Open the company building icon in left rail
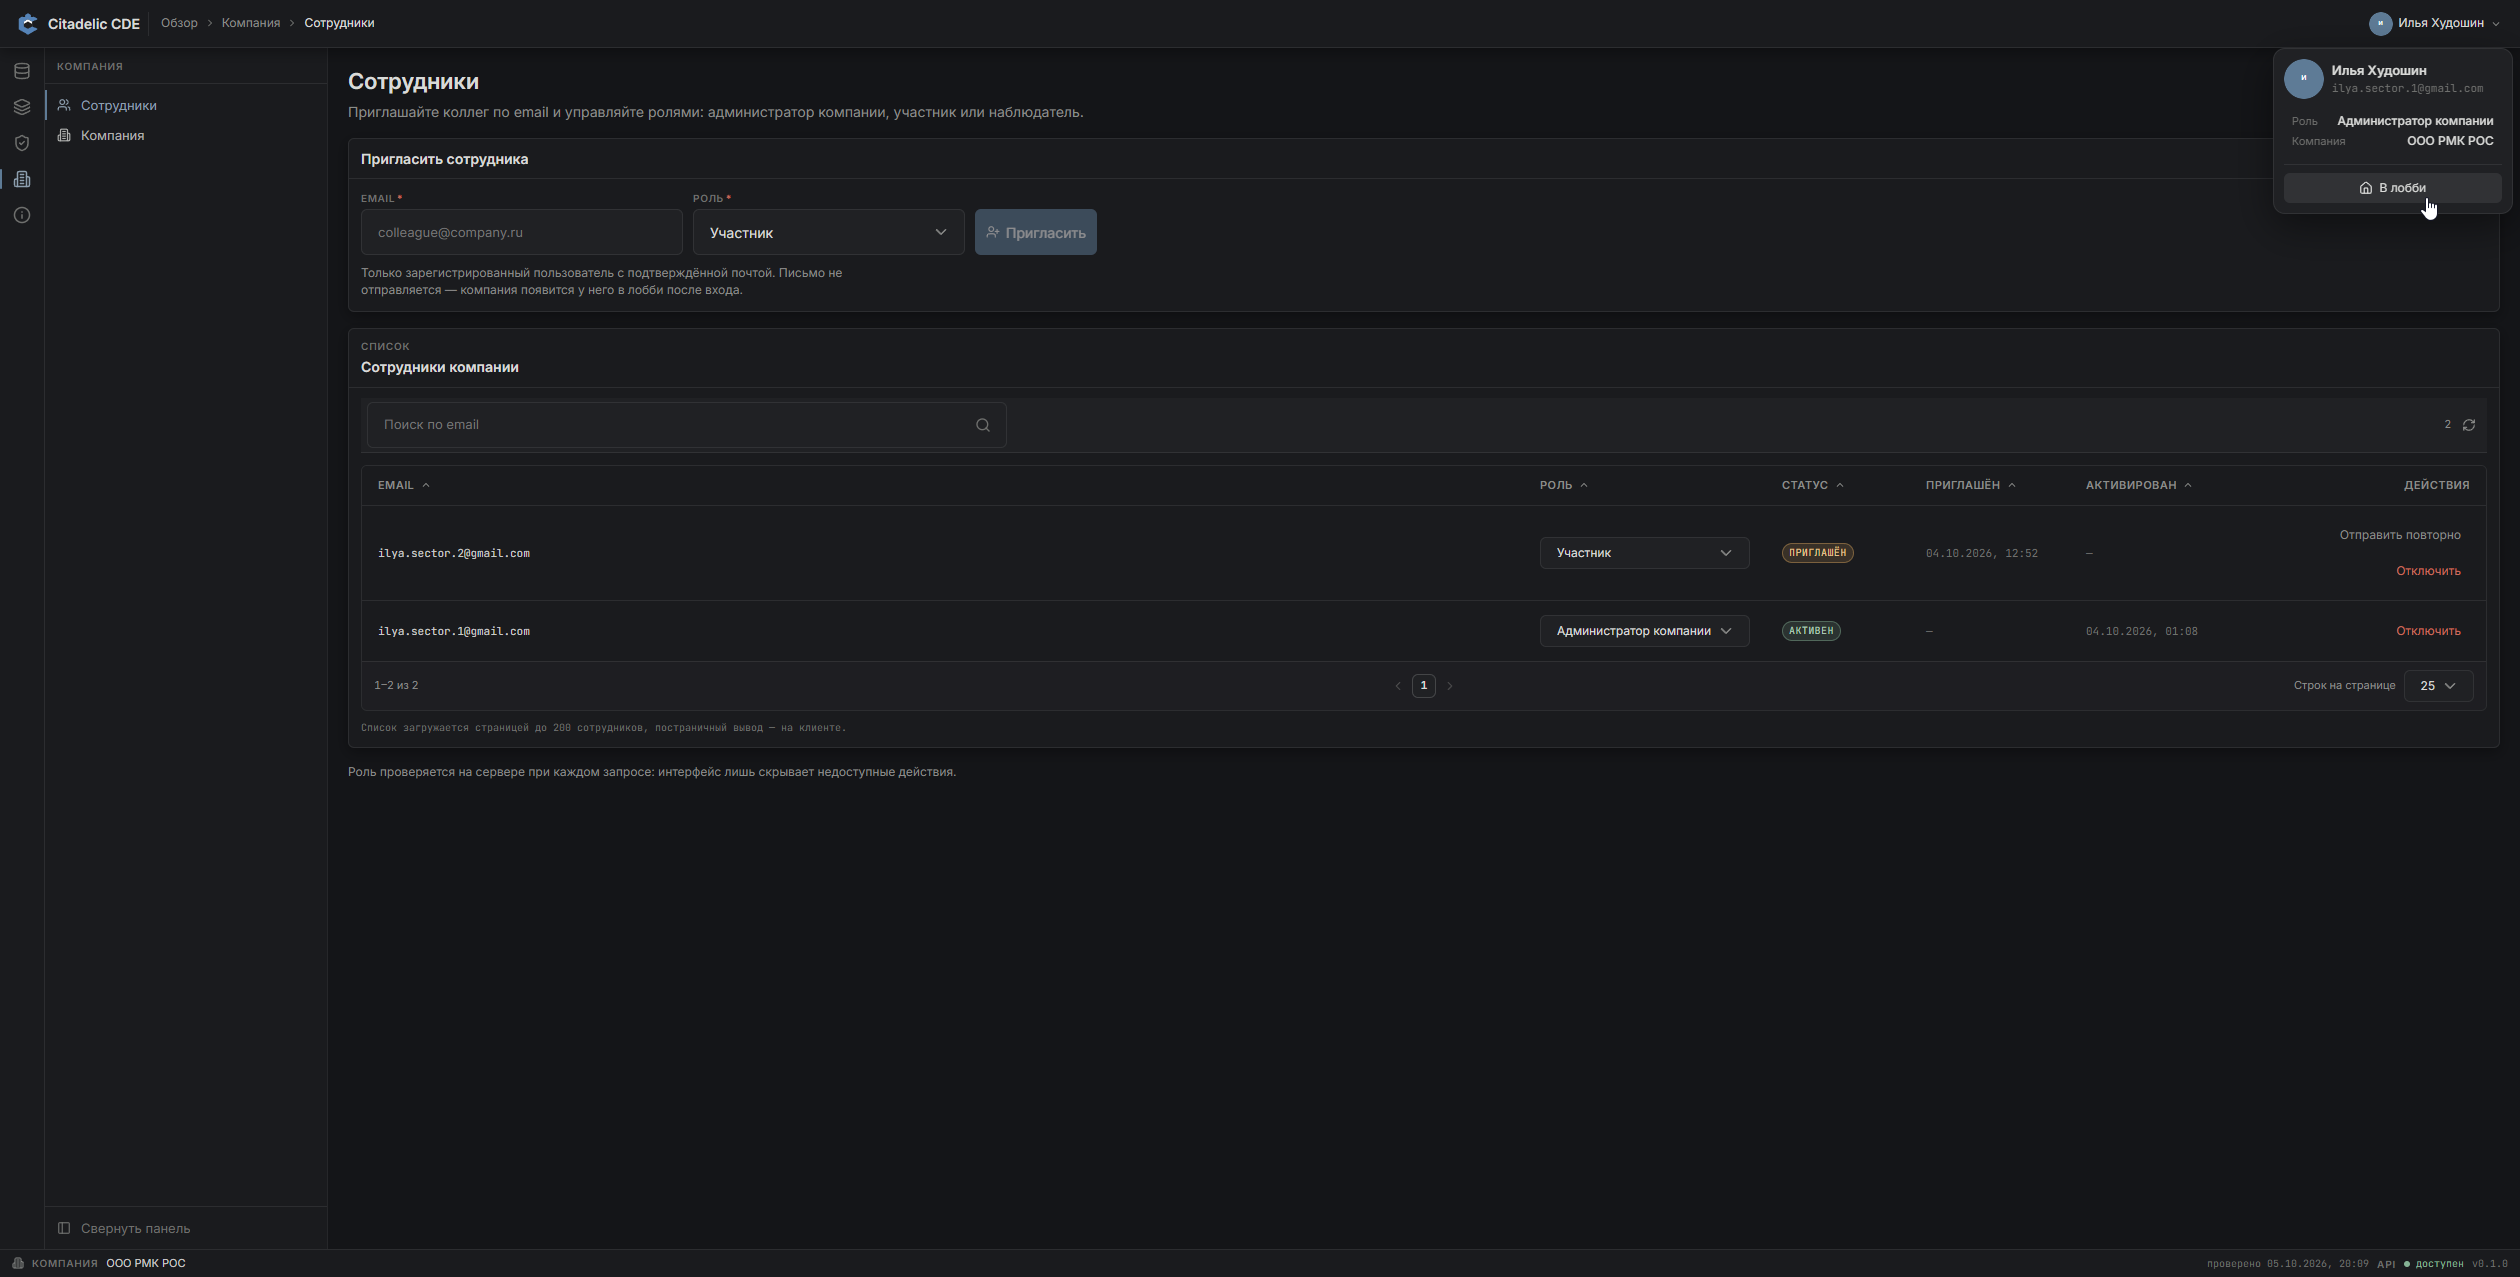Viewport: 2520px width, 1277px height. [22, 179]
